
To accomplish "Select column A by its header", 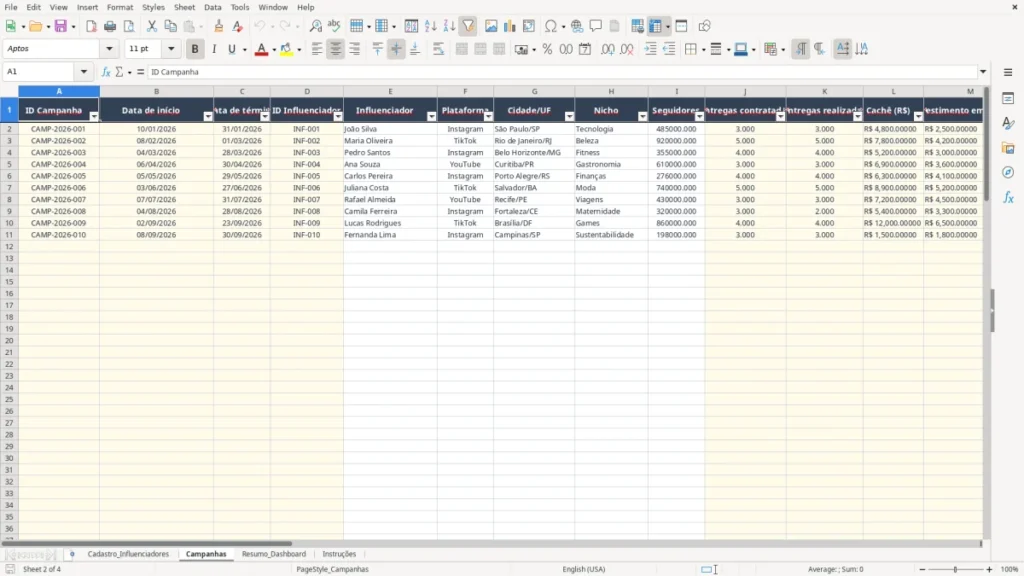I will 59,91.
